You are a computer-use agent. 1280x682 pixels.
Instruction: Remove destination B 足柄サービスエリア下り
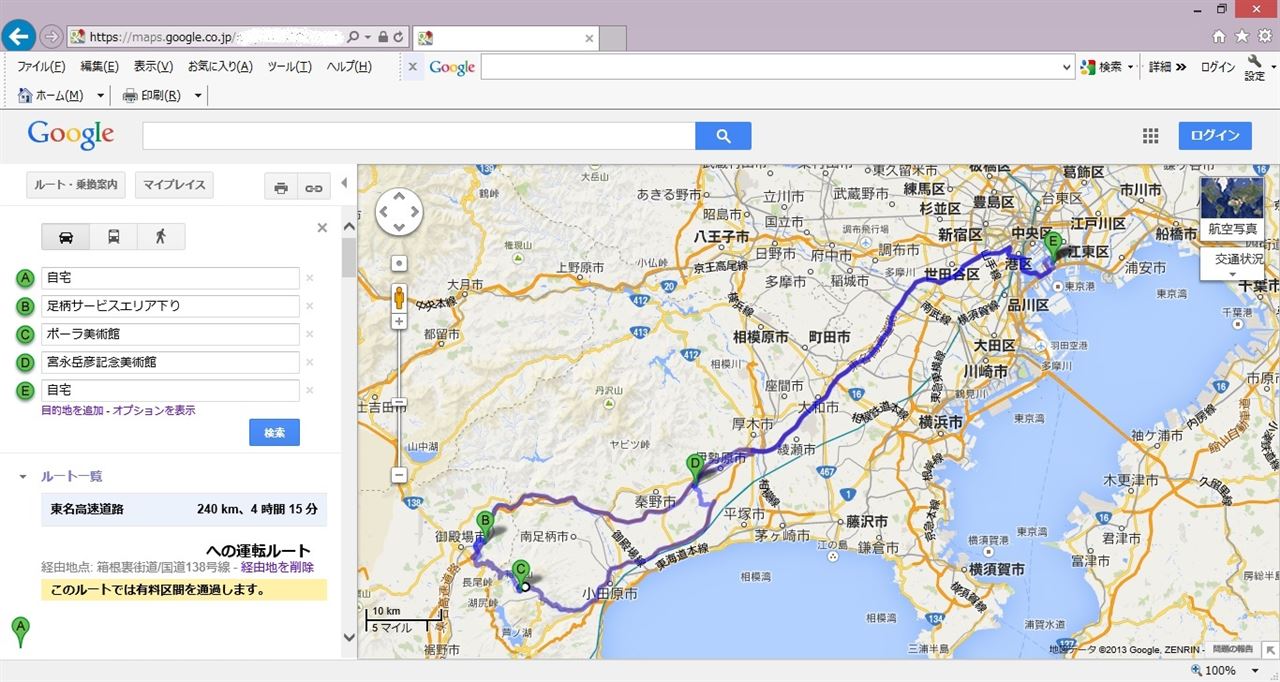[x=310, y=306]
